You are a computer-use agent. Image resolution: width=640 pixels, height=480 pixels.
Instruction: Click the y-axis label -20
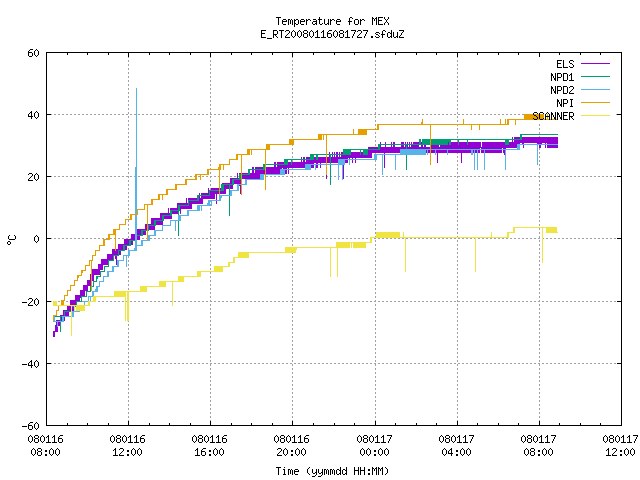31,302
